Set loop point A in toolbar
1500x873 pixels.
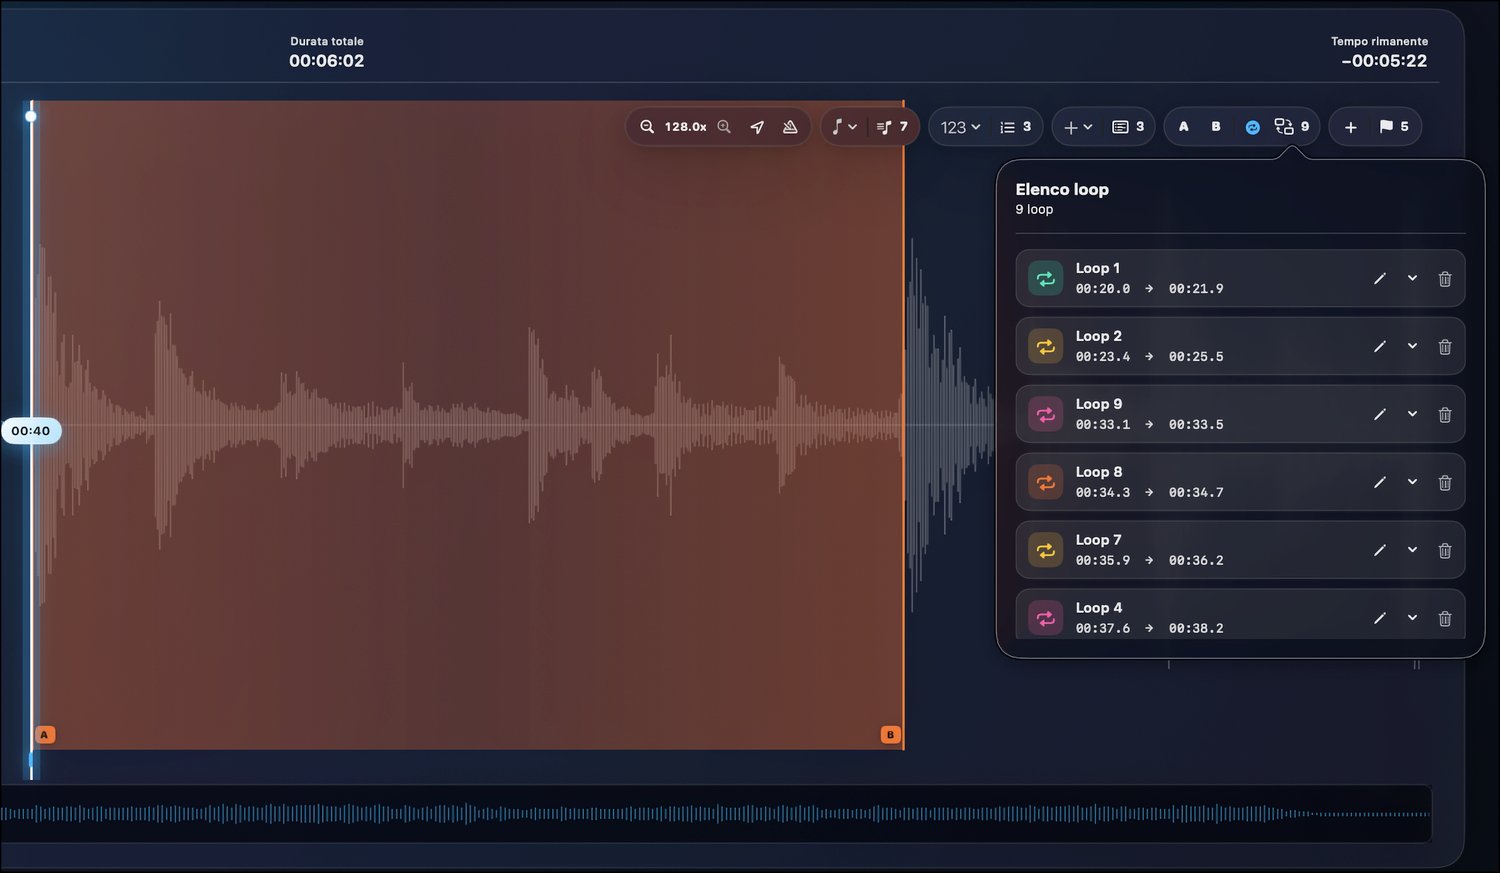tap(1184, 127)
